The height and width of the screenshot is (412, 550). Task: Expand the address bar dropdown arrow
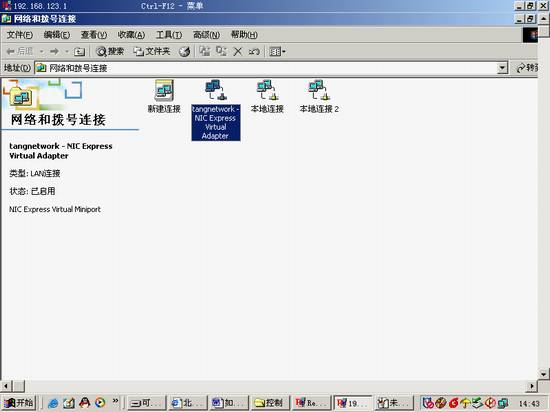503,68
